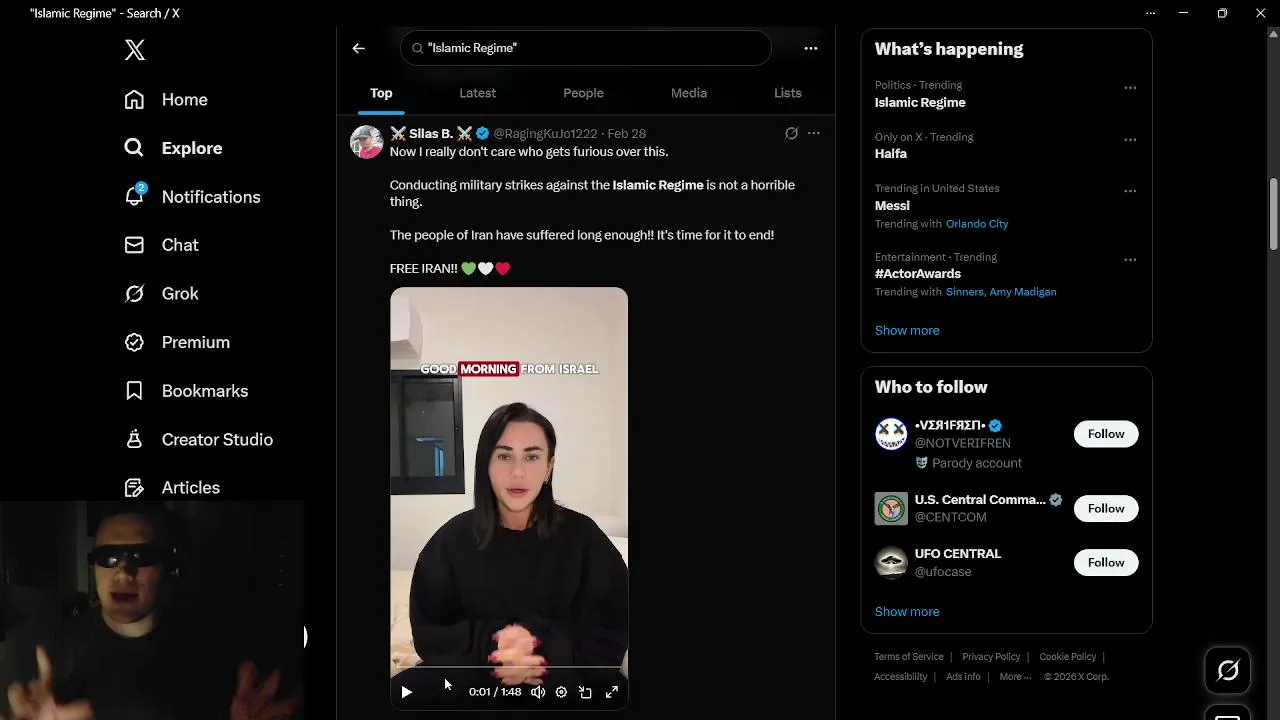Click floating Grok button at bottom right
The width and height of the screenshot is (1280, 720).
click(1228, 670)
